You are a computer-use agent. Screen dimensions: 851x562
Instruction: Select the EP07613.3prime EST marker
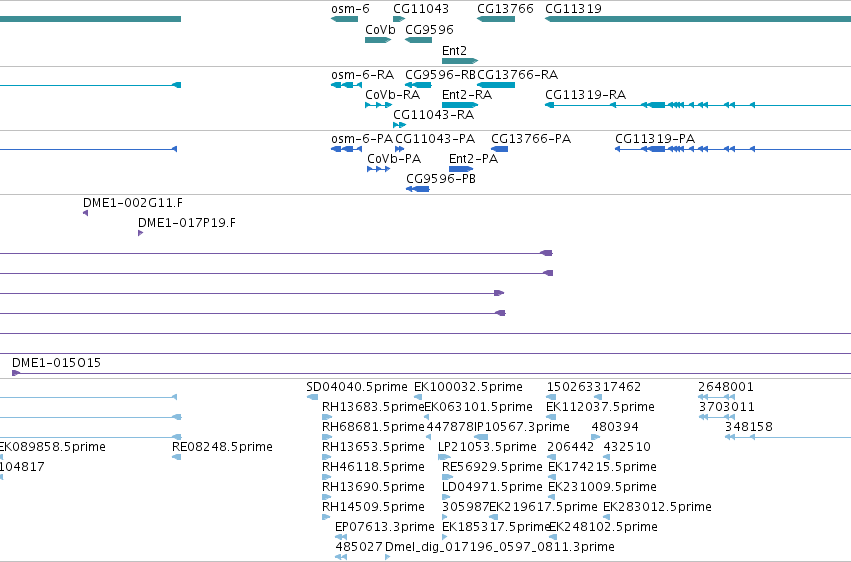click(341, 537)
